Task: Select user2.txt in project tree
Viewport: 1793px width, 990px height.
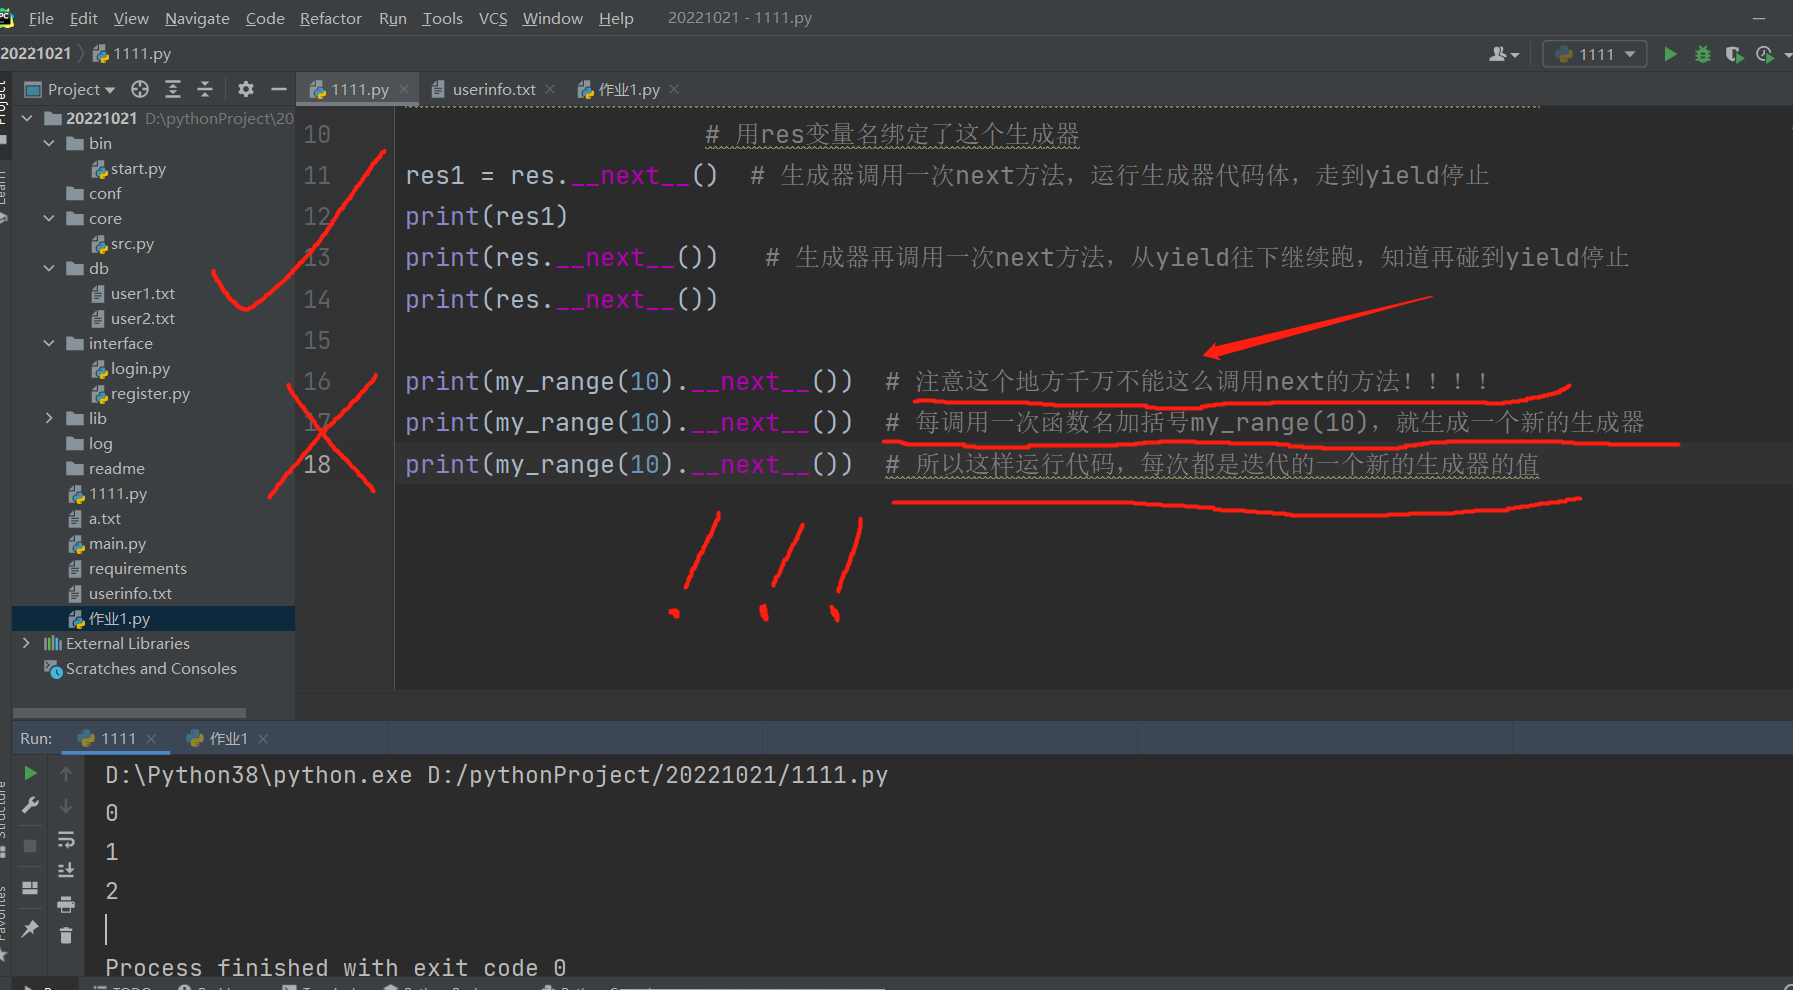Action: 142,318
